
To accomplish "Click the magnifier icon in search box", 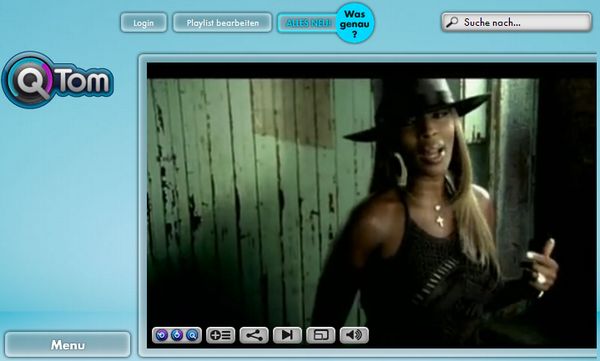I will tap(452, 22).
